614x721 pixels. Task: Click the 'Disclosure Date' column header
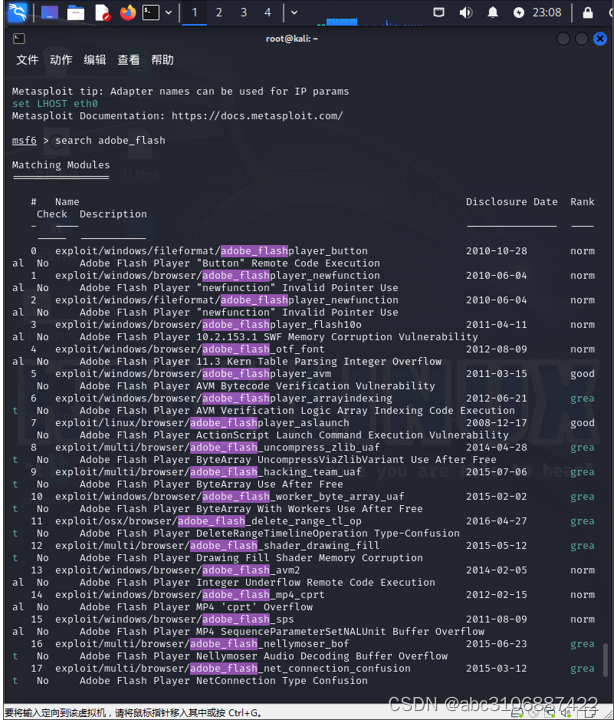tap(511, 201)
